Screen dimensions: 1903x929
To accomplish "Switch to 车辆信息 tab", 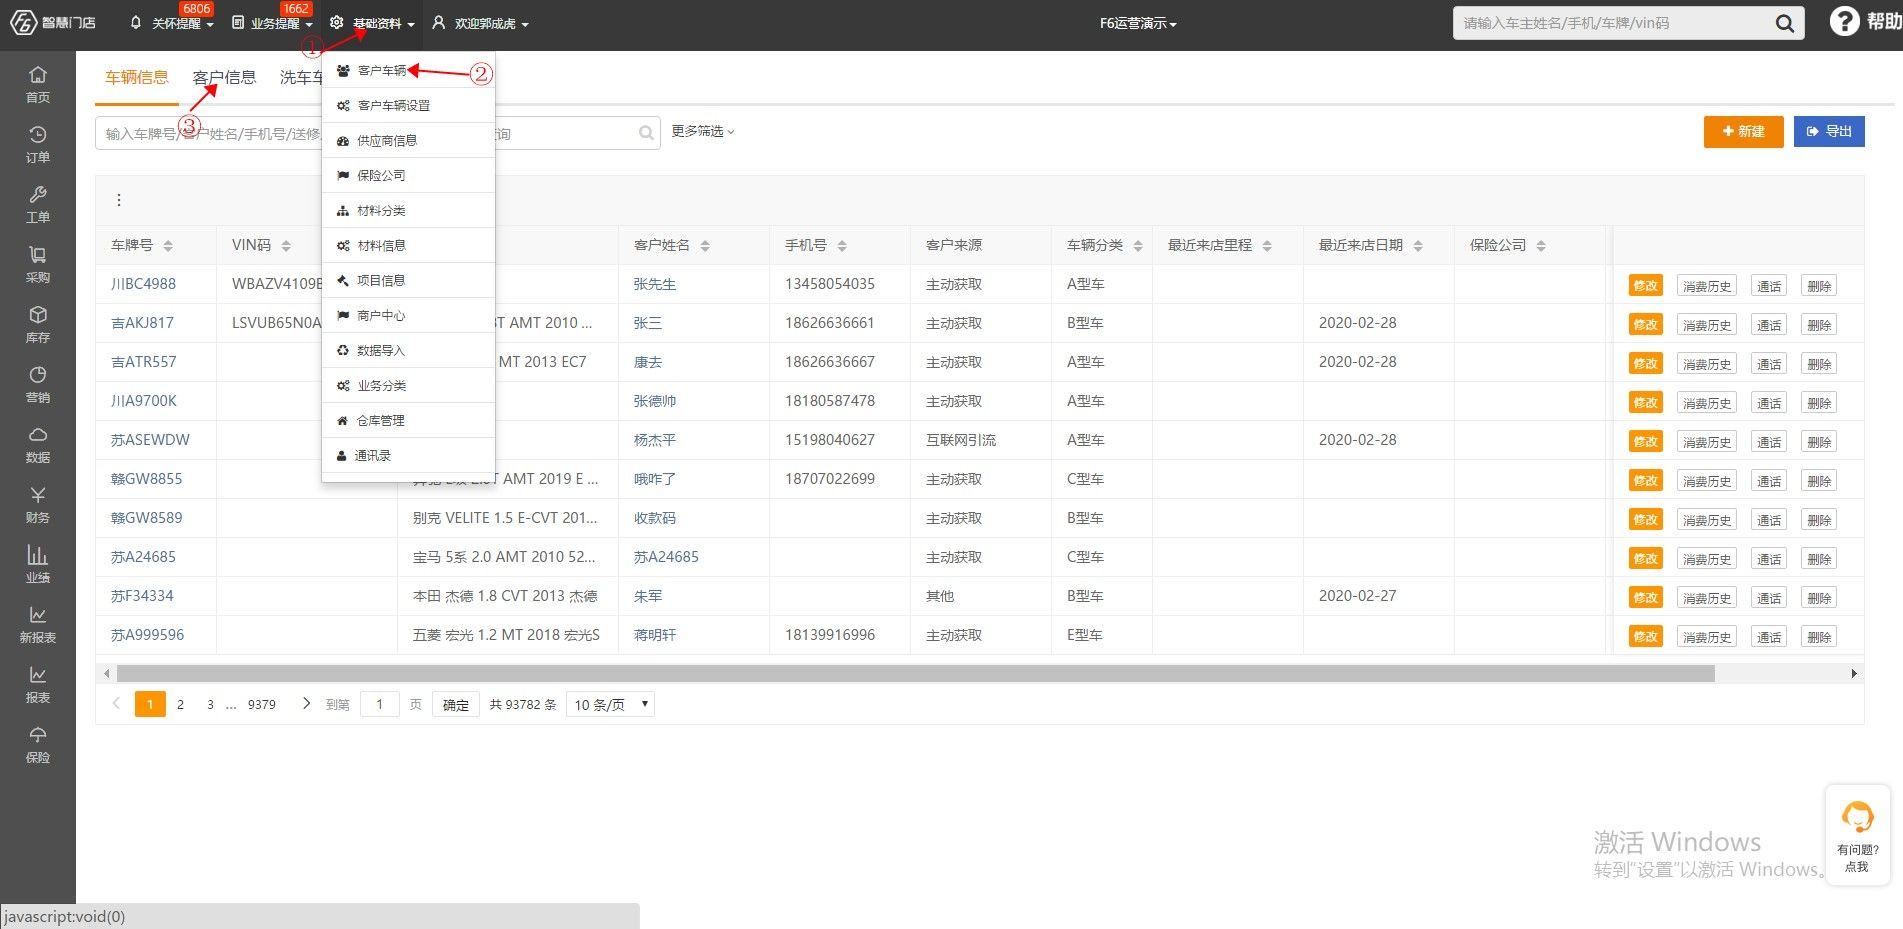I will (x=137, y=77).
